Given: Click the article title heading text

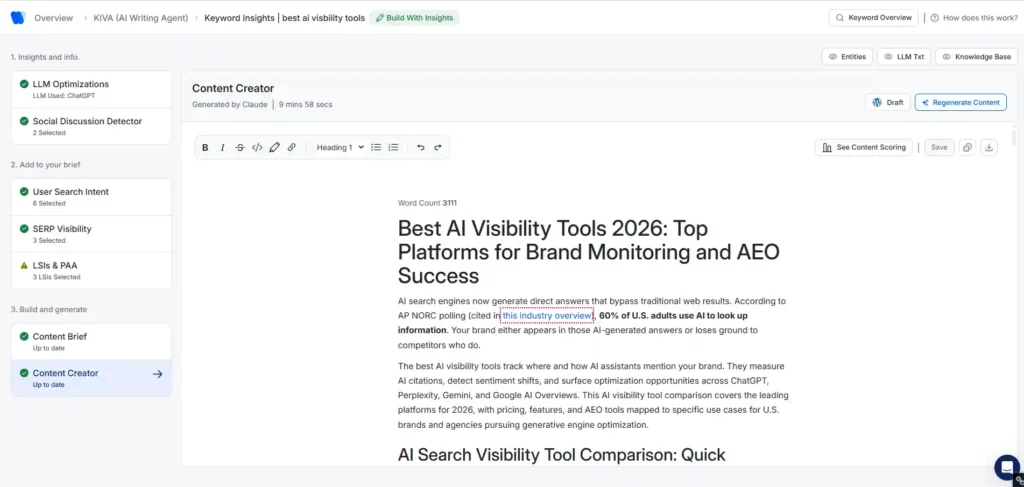Looking at the screenshot, I should [x=588, y=252].
